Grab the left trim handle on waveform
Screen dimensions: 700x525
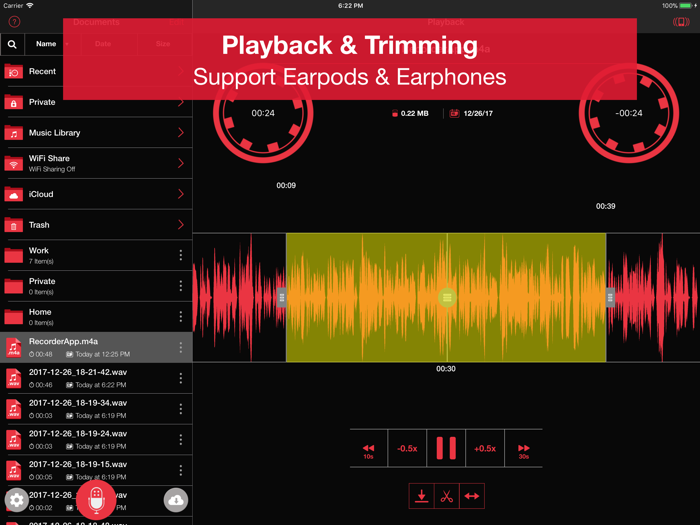pos(282,298)
